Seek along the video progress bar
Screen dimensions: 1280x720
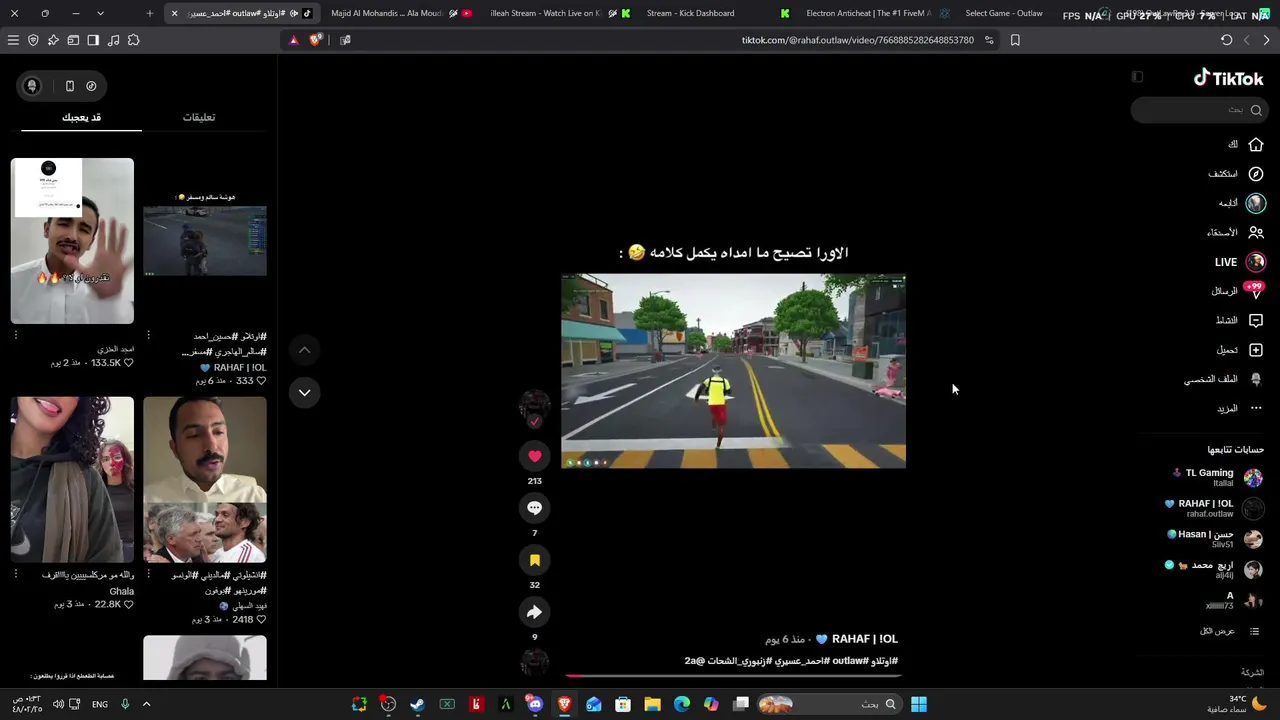pyautogui.click(x=733, y=676)
